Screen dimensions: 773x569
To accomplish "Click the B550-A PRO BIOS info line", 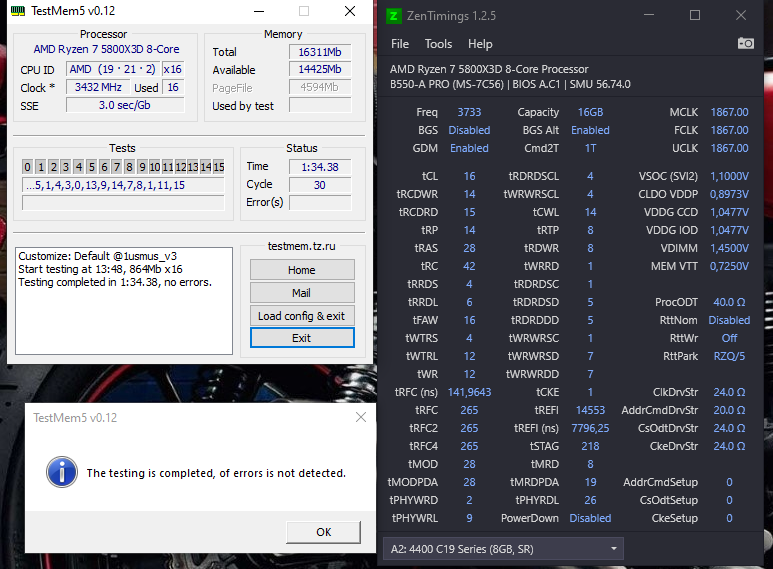I will click(510, 84).
